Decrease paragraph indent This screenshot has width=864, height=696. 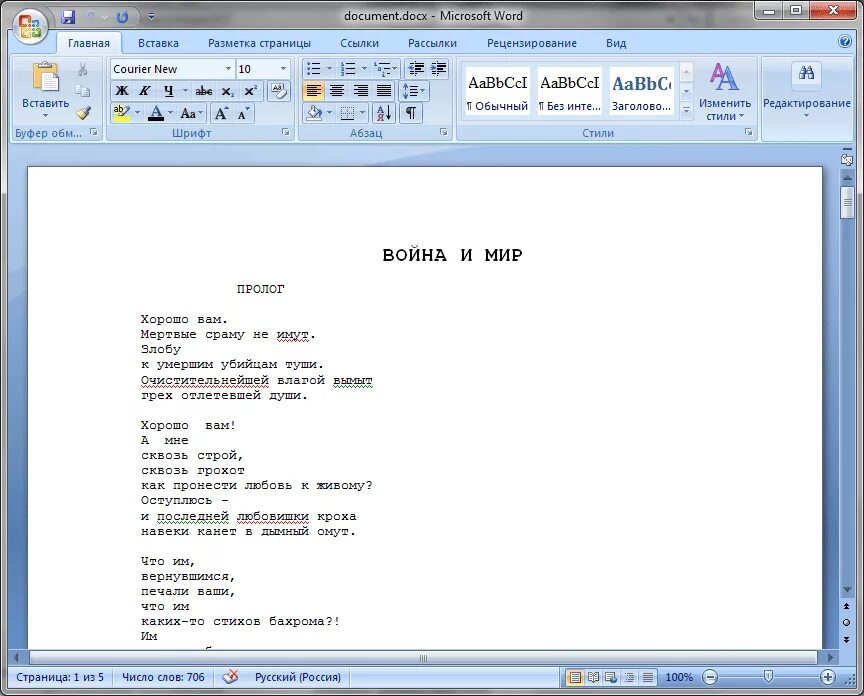tap(416, 69)
